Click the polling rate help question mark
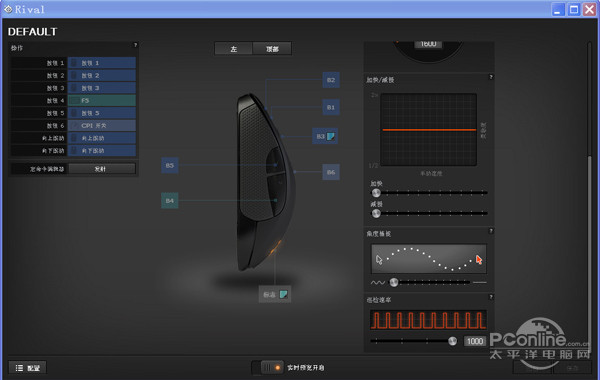Image resolution: width=600 pixels, height=380 pixels. 491,297
